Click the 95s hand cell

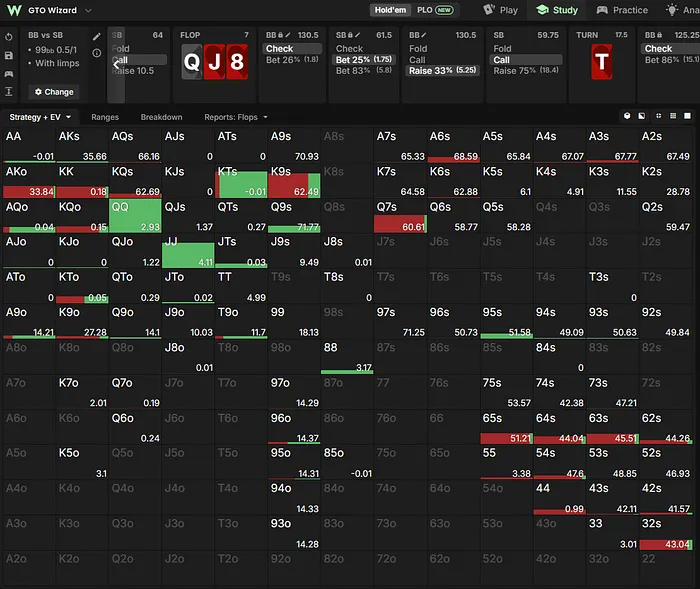pos(506,322)
